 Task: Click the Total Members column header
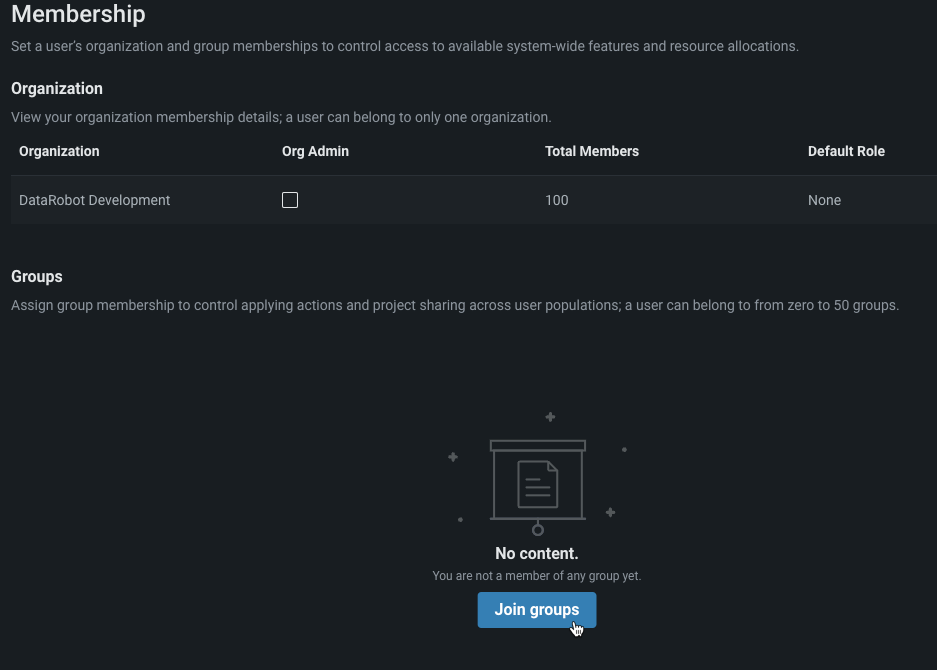click(x=591, y=151)
